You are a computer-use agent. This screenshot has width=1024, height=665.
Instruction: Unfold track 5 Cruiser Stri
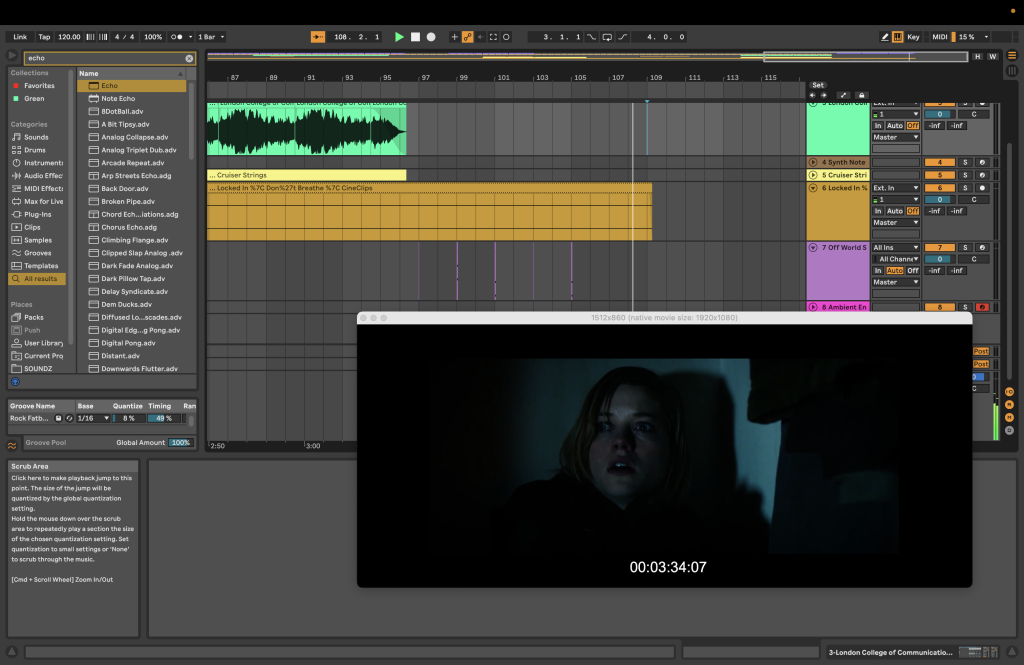[x=813, y=175]
